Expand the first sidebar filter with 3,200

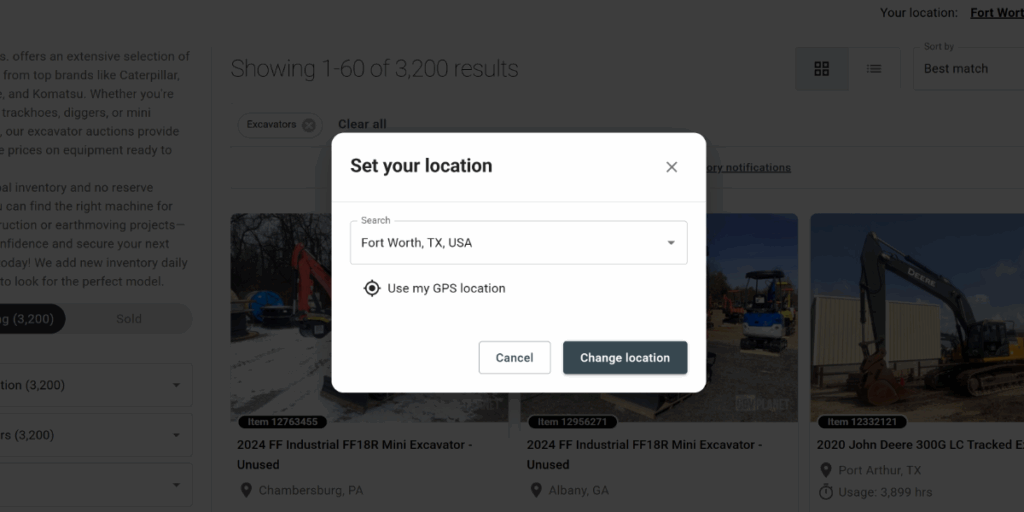[96, 385]
